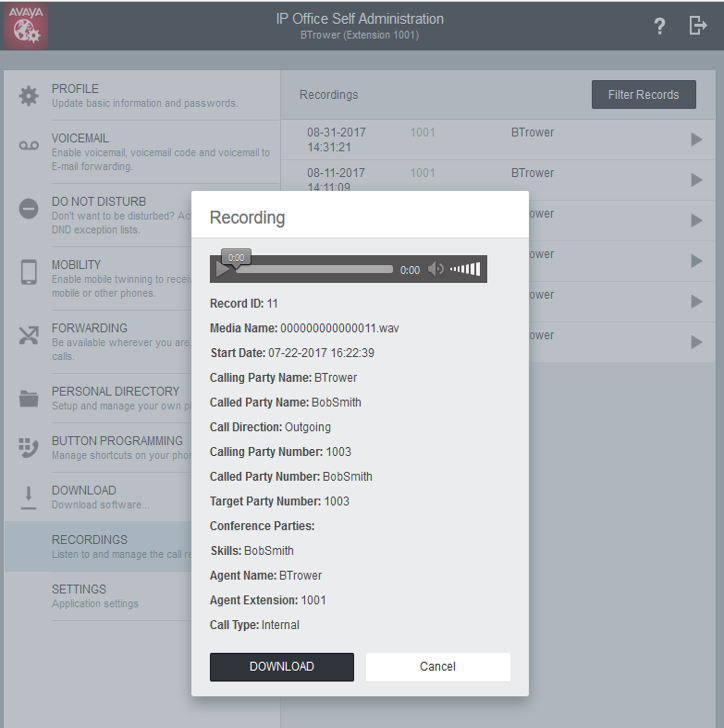This screenshot has width=724, height=728.
Task: Open the Filter Records button
Action: point(643,95)
